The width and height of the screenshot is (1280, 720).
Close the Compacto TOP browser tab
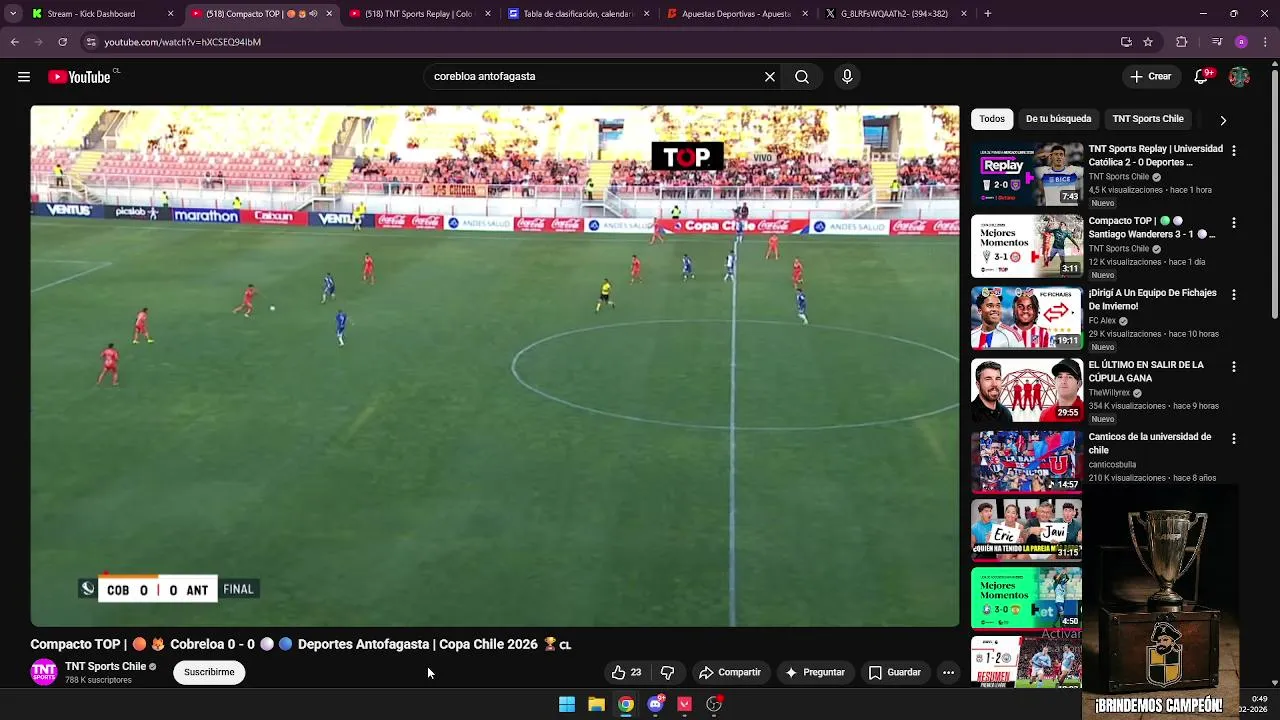329,14
